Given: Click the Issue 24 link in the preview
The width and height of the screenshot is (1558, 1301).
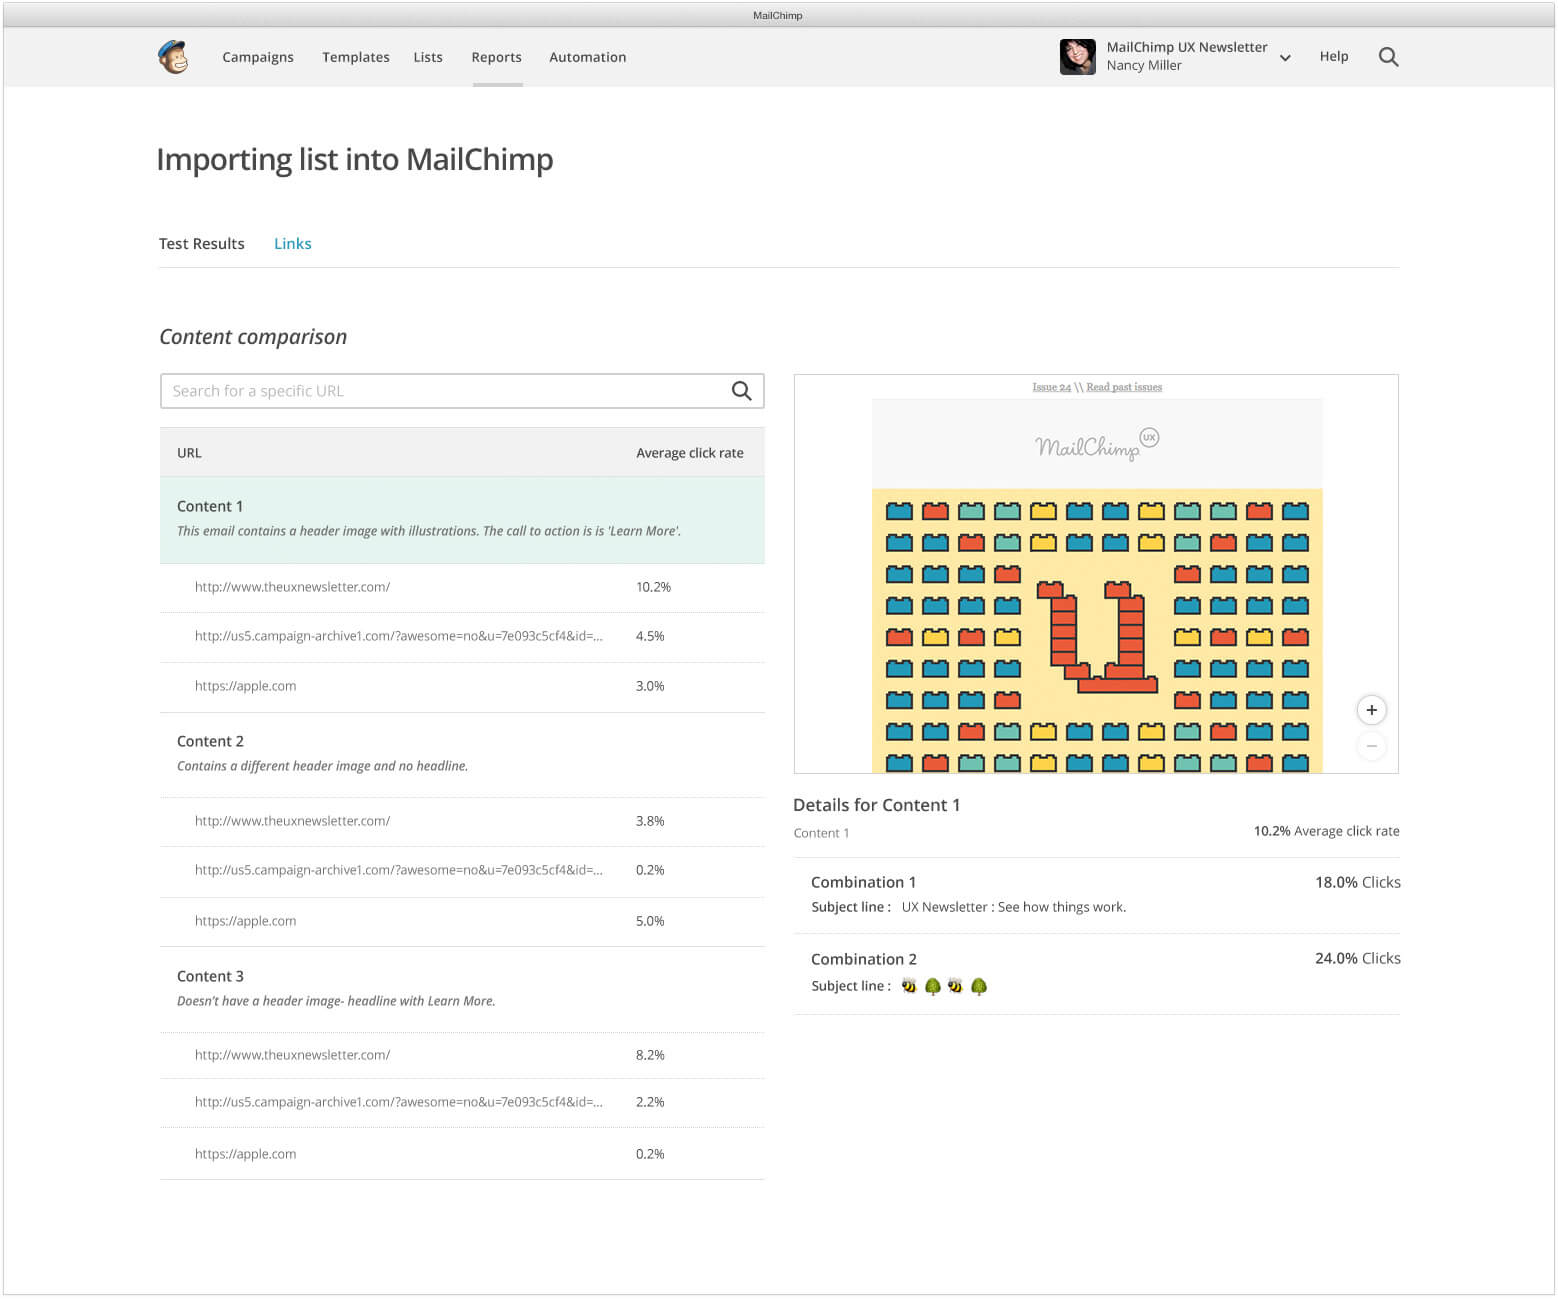Looking at the screenshot, I should pos(1051,387).
